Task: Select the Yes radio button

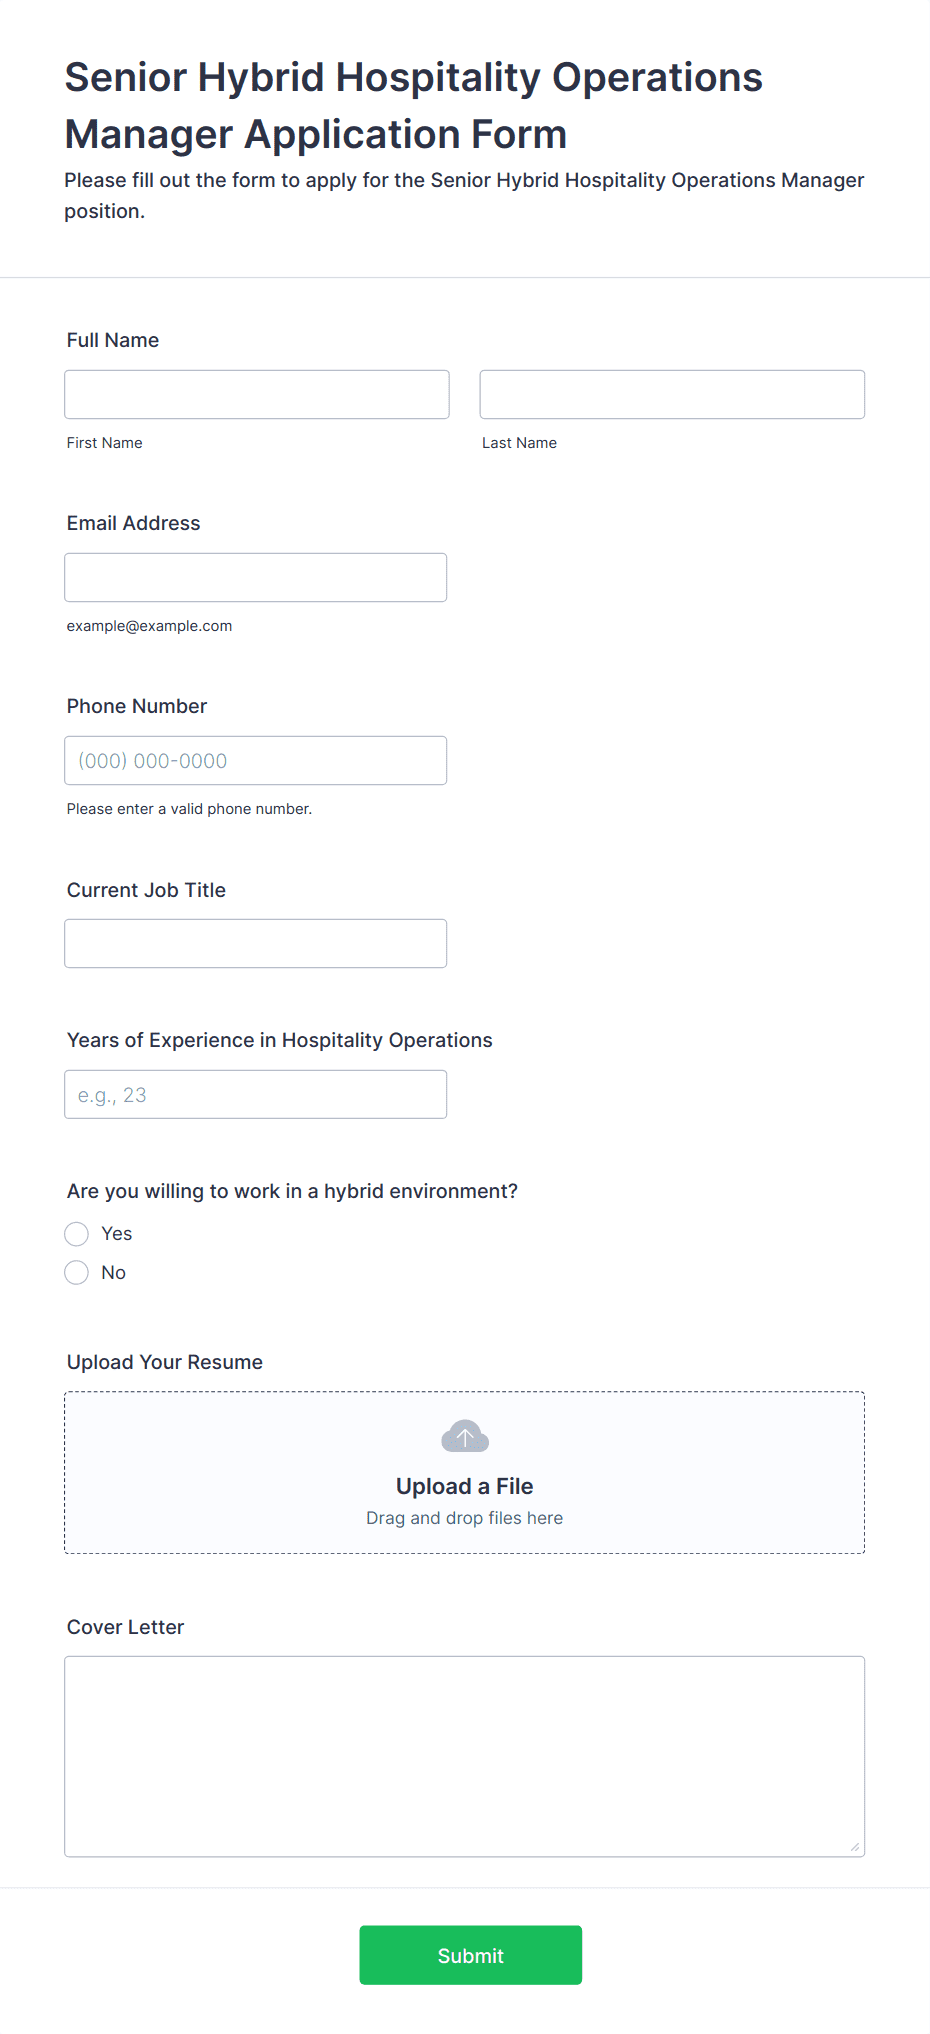Action: click(x=77, y=1234)
